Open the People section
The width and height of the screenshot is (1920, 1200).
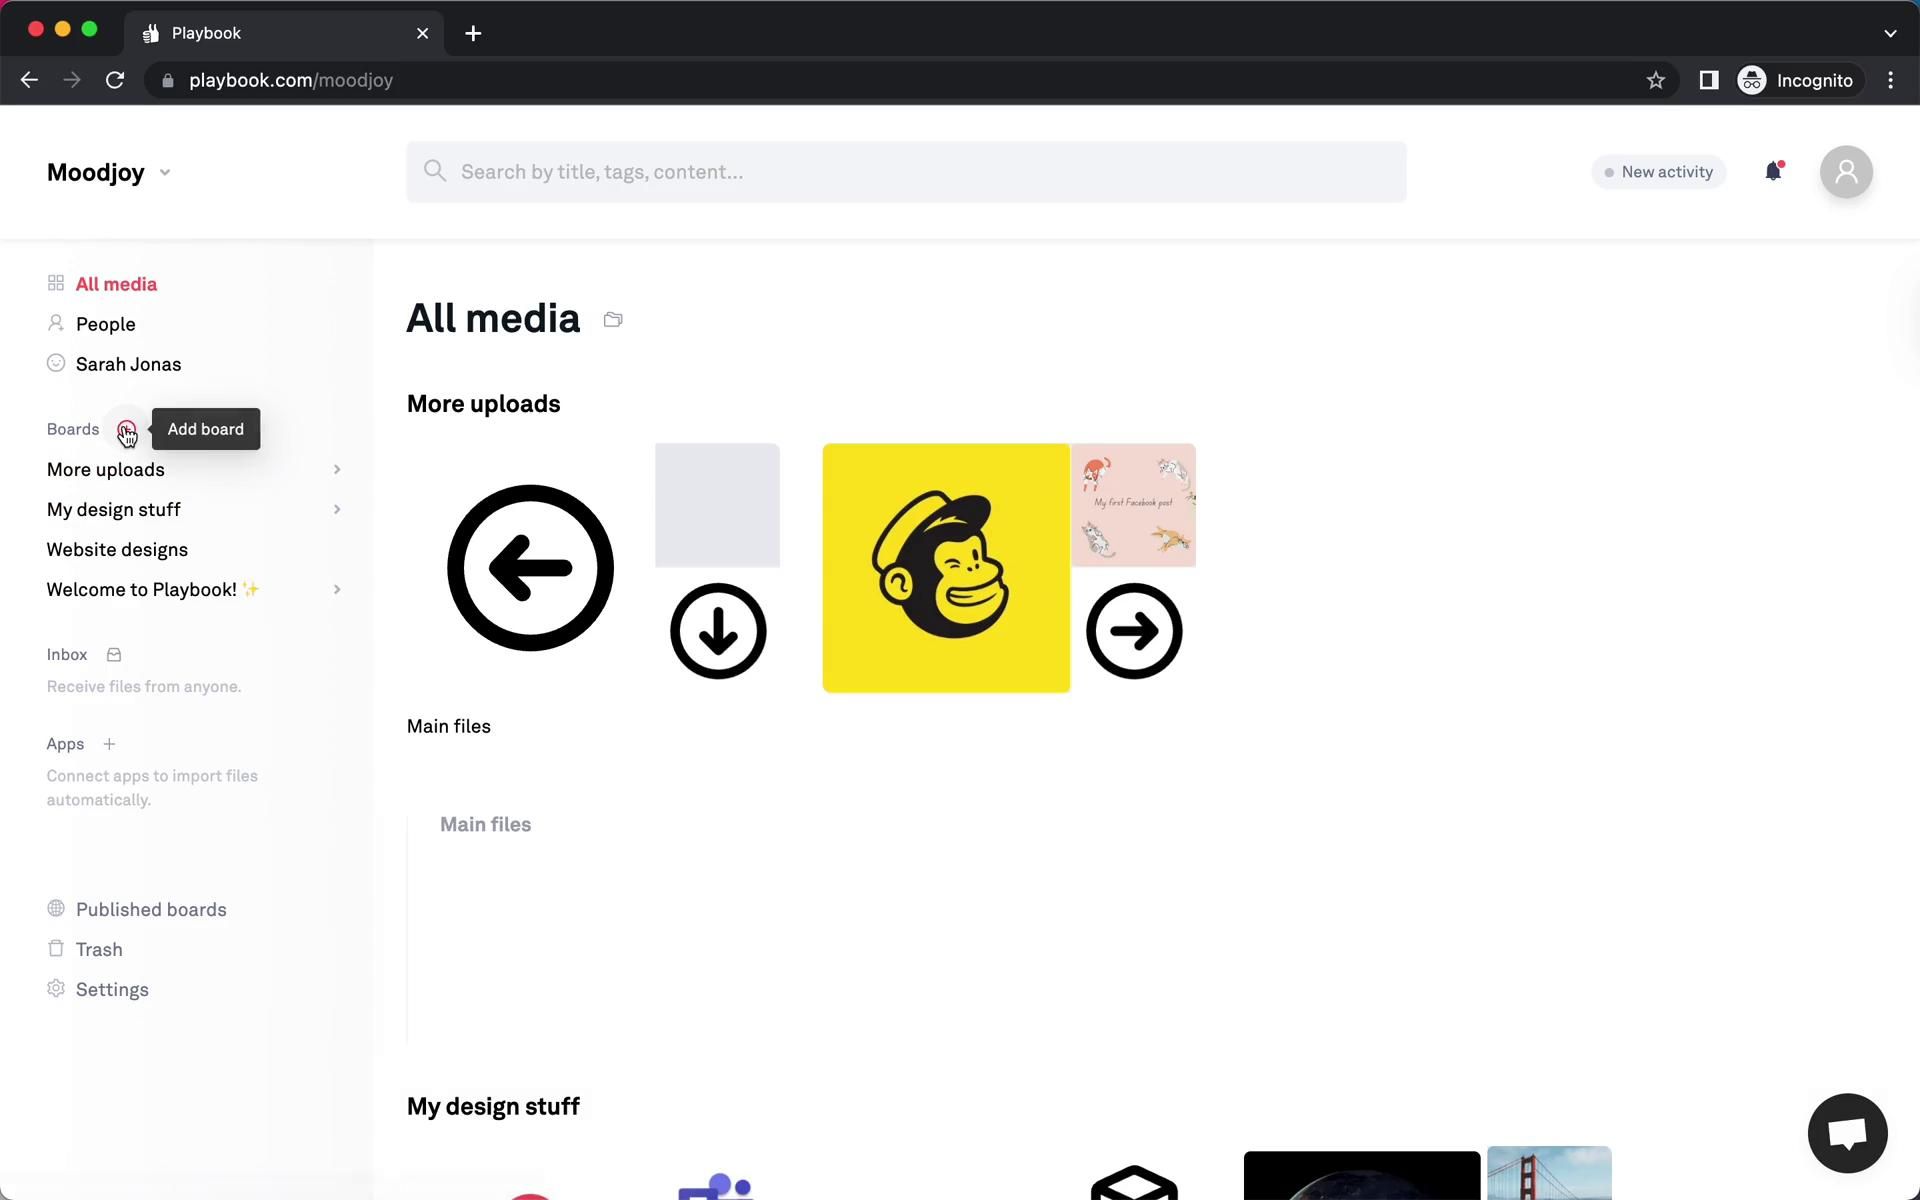click(105, 324)
